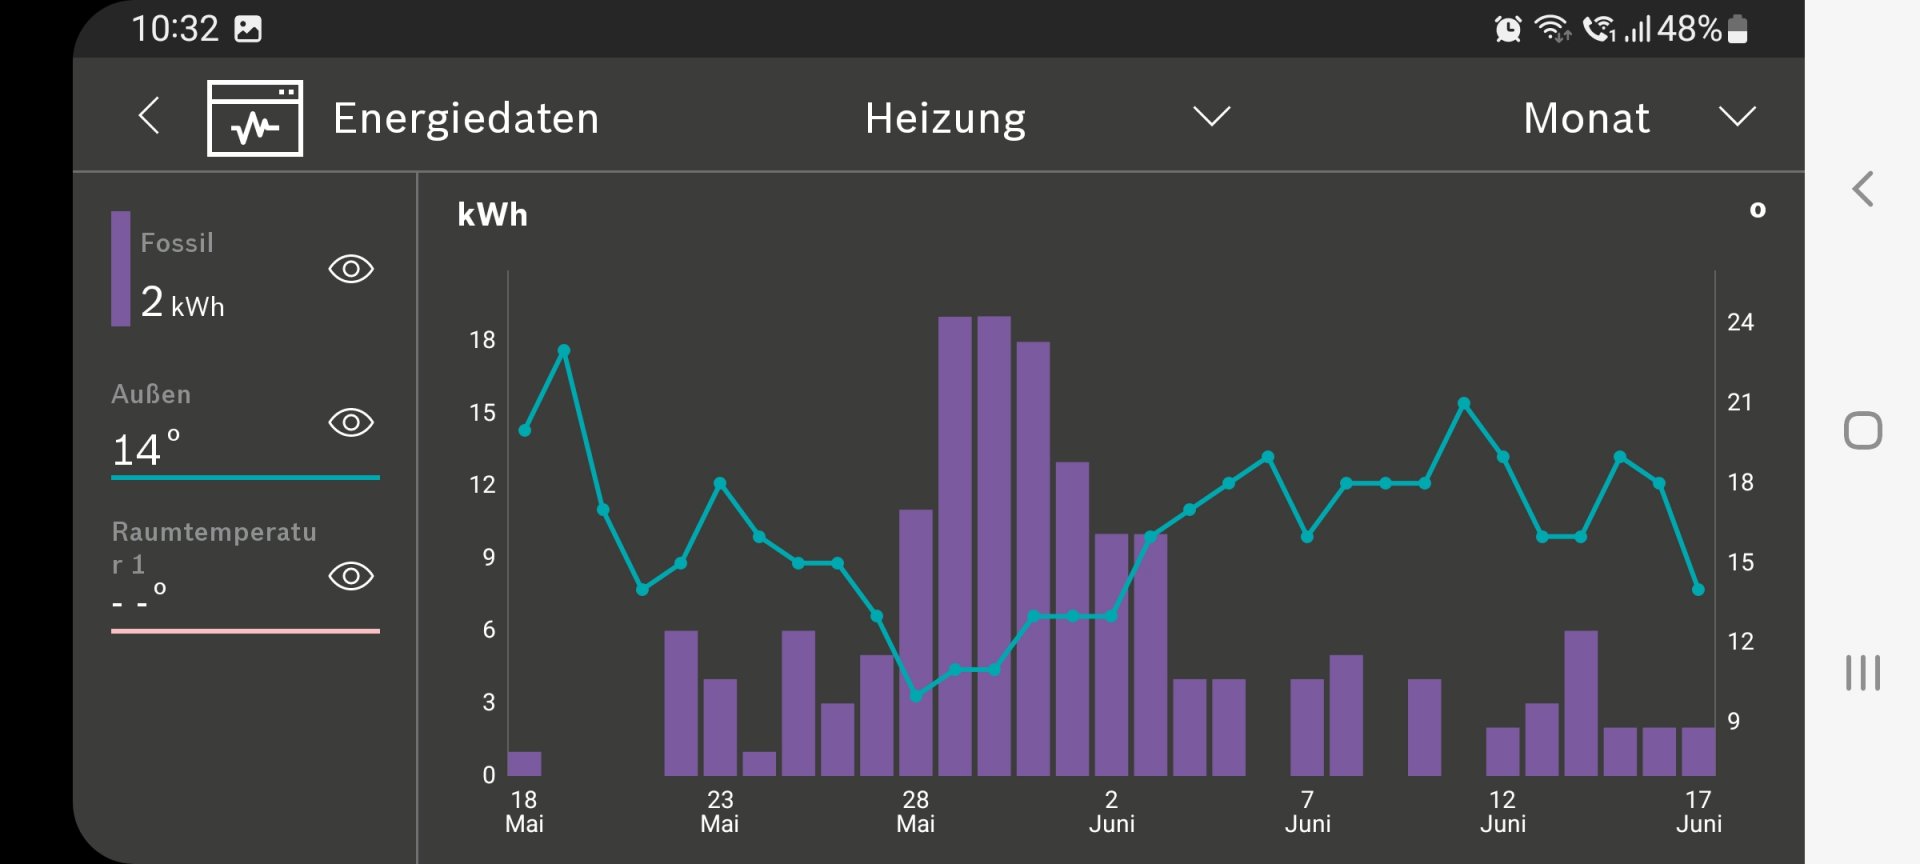The image size is (1920, 864).
Task: Tap the tallest purple bar after 28 Mai
Action: tap(955, 545)
